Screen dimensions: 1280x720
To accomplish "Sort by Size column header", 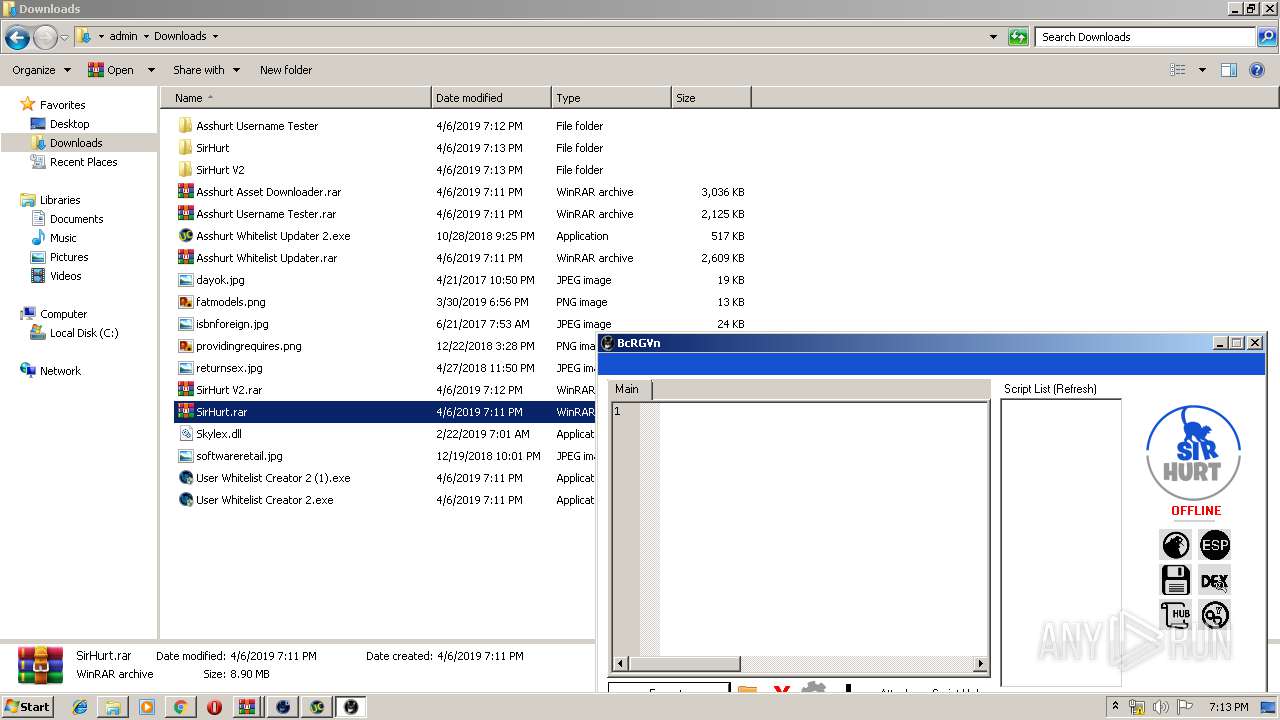I will (711, 98).
